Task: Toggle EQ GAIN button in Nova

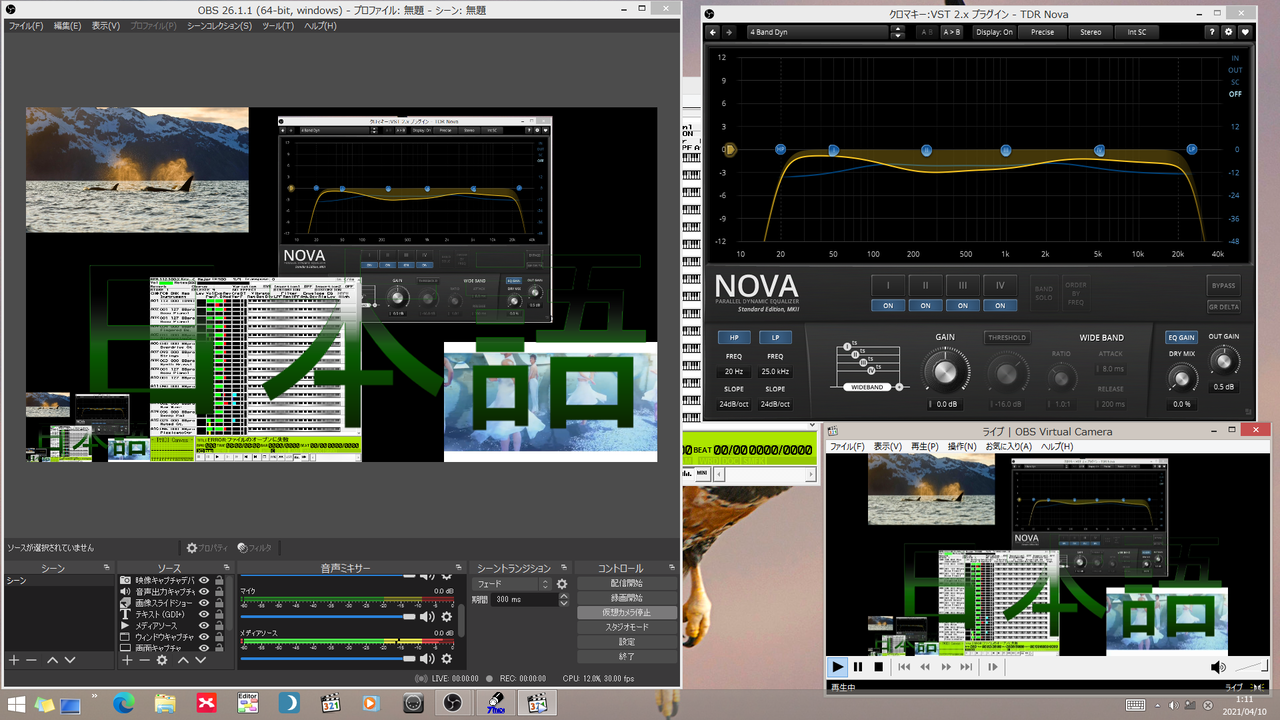Action: [1182, 338]
